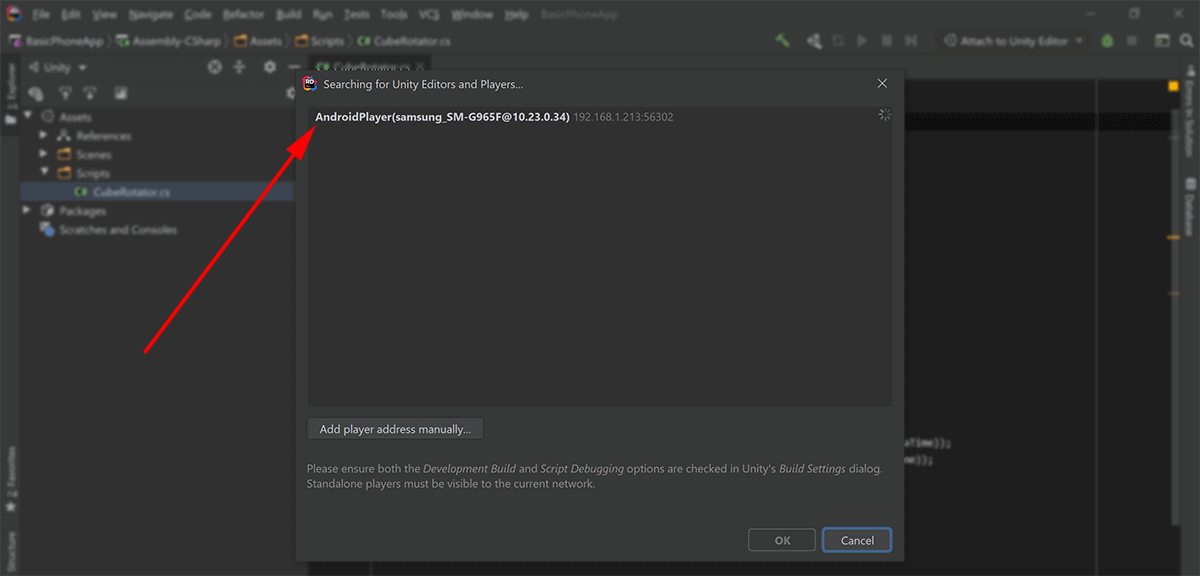
Task: Open the Window menu
Action: (x=472, y=15)
